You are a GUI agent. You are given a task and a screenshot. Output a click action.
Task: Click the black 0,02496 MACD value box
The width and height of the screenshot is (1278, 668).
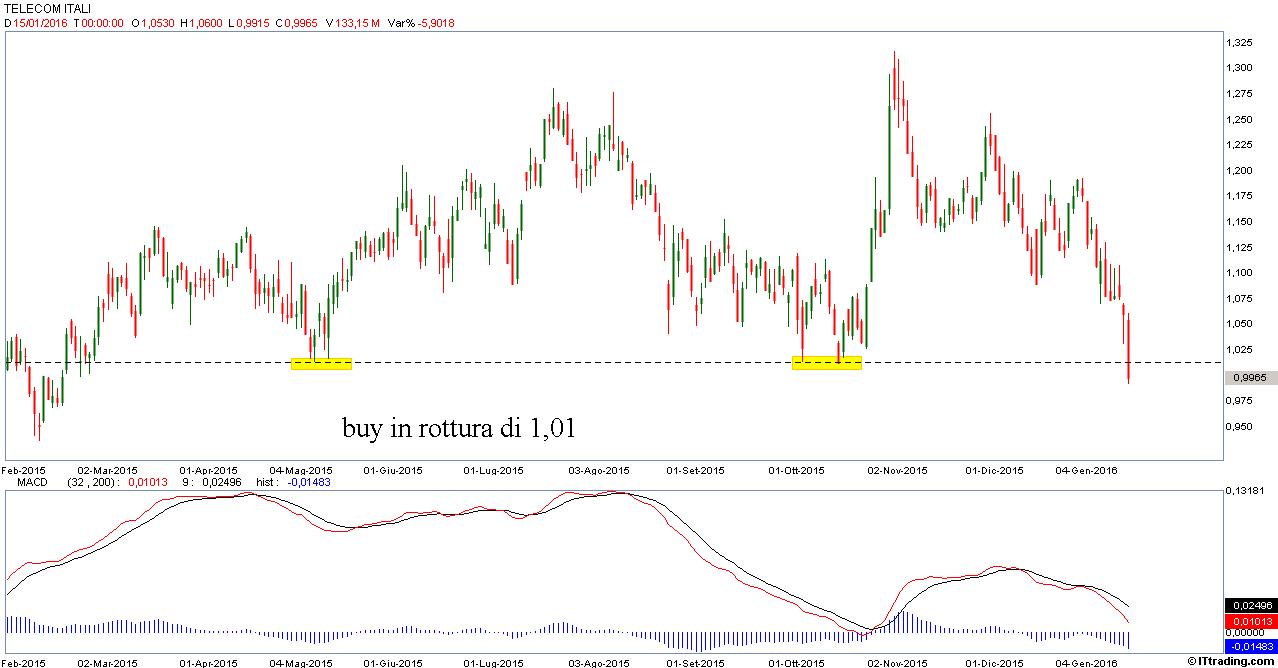point(1251,606)
